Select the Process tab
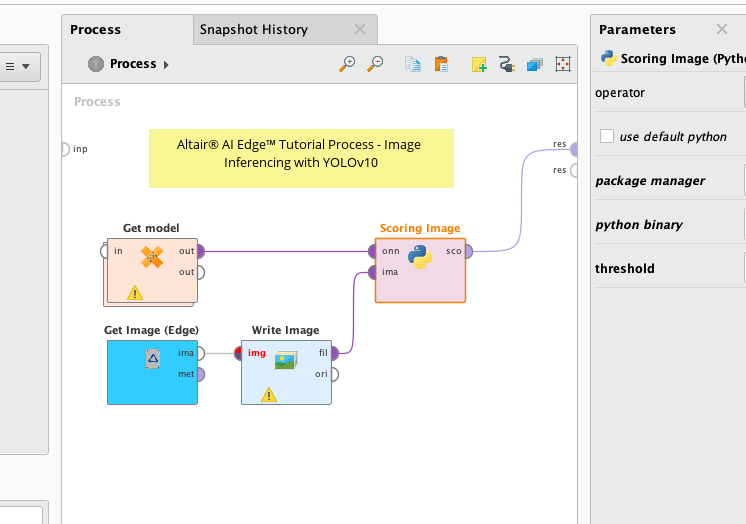This screenshot has height=524, width=746. coord(96,29)
